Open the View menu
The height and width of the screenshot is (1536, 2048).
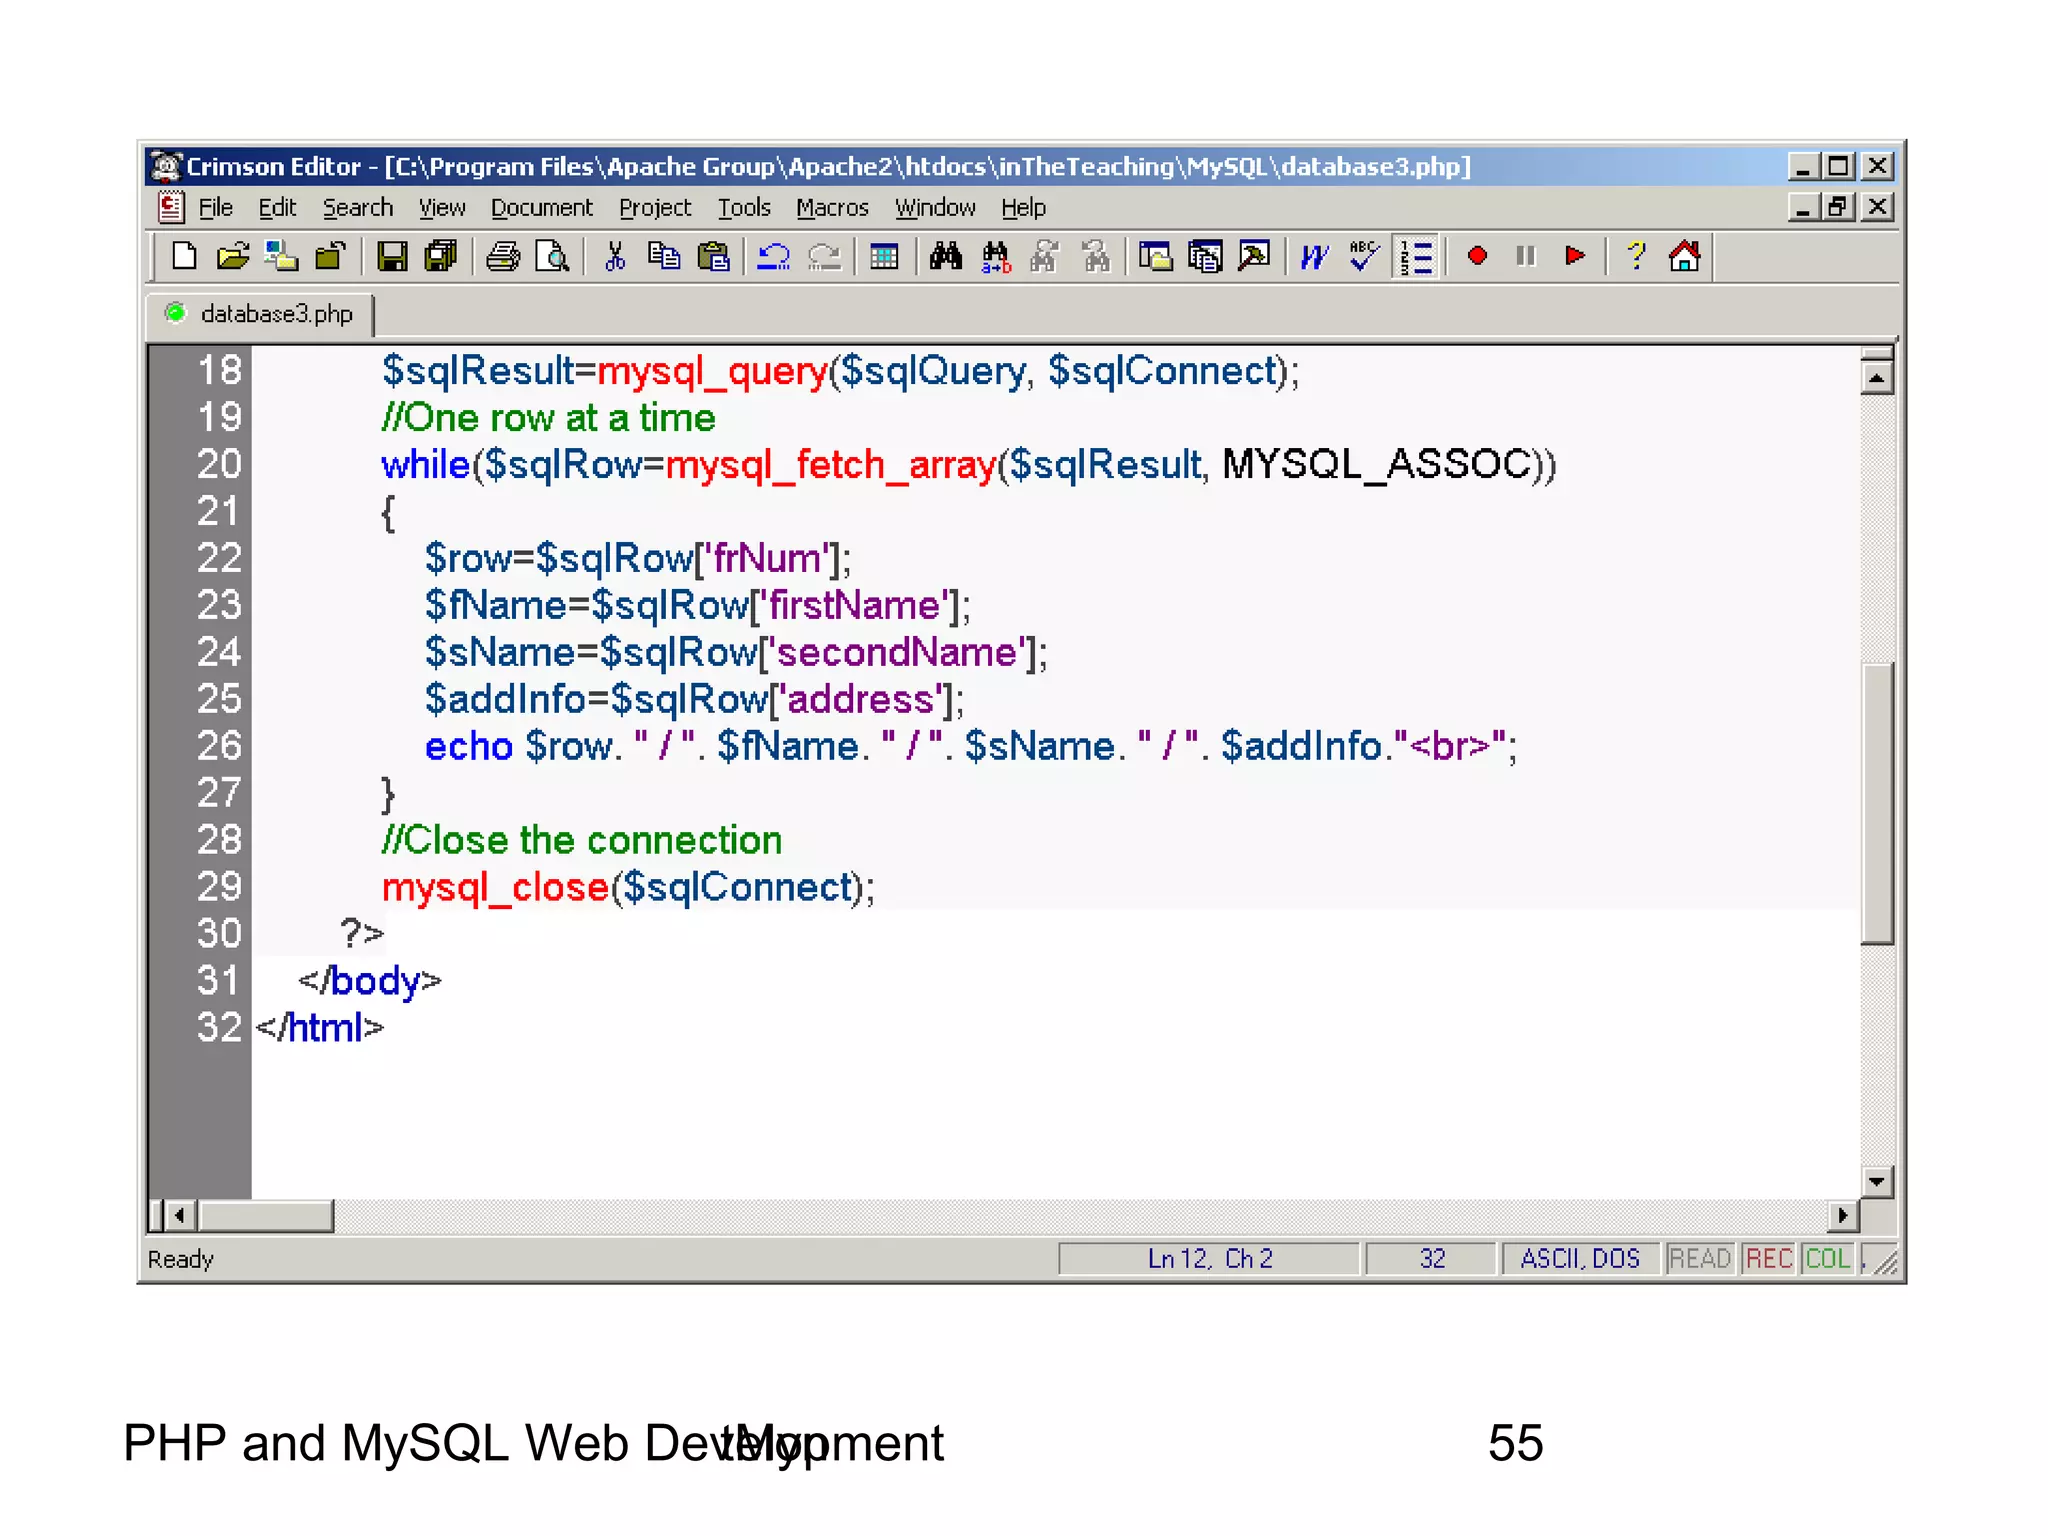coord(441,208)
